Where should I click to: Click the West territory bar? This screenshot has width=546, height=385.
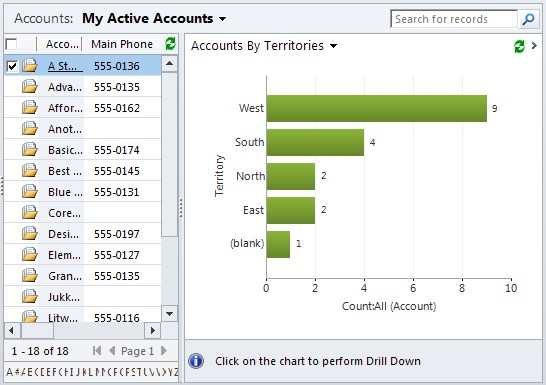point(377,109)
